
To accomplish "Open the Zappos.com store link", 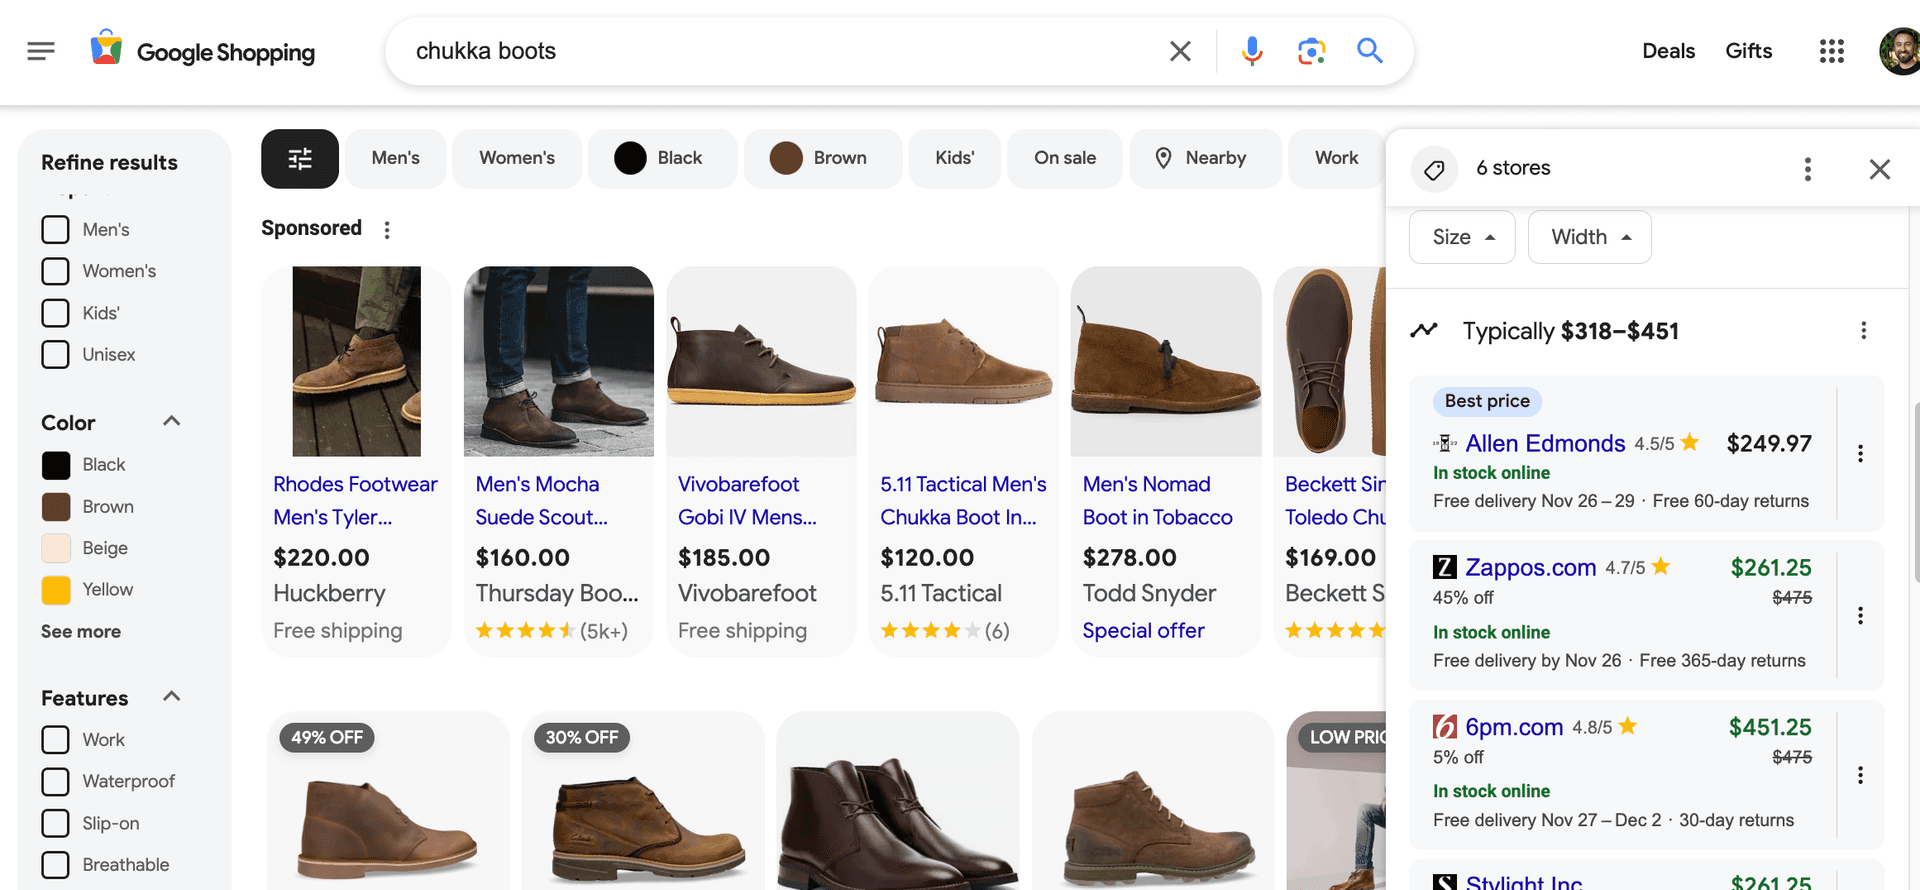I will tap(1530, 567).
